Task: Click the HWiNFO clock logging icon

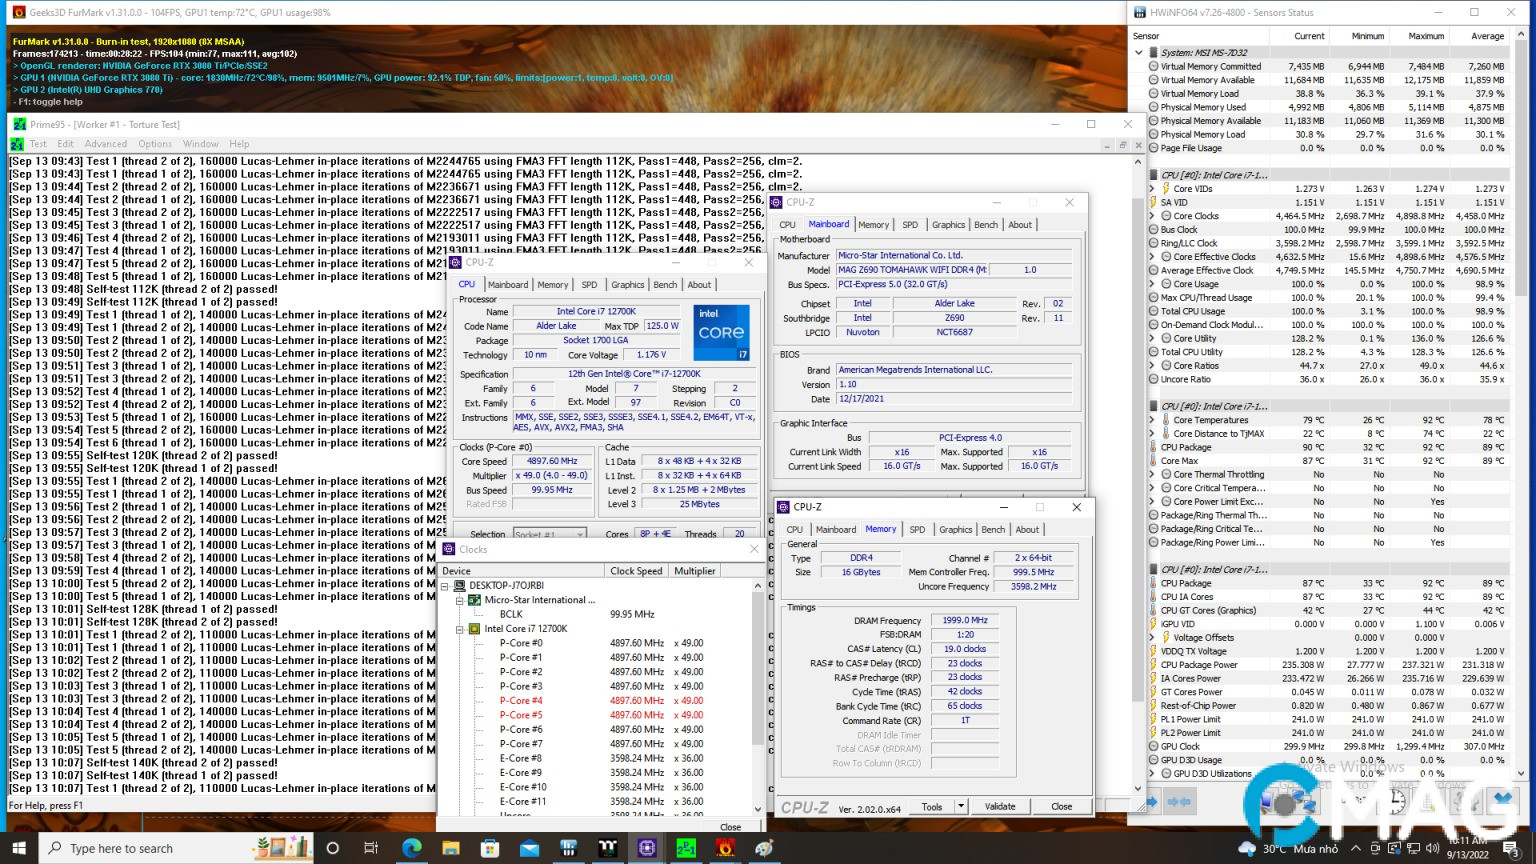Action: [1397, 801]
